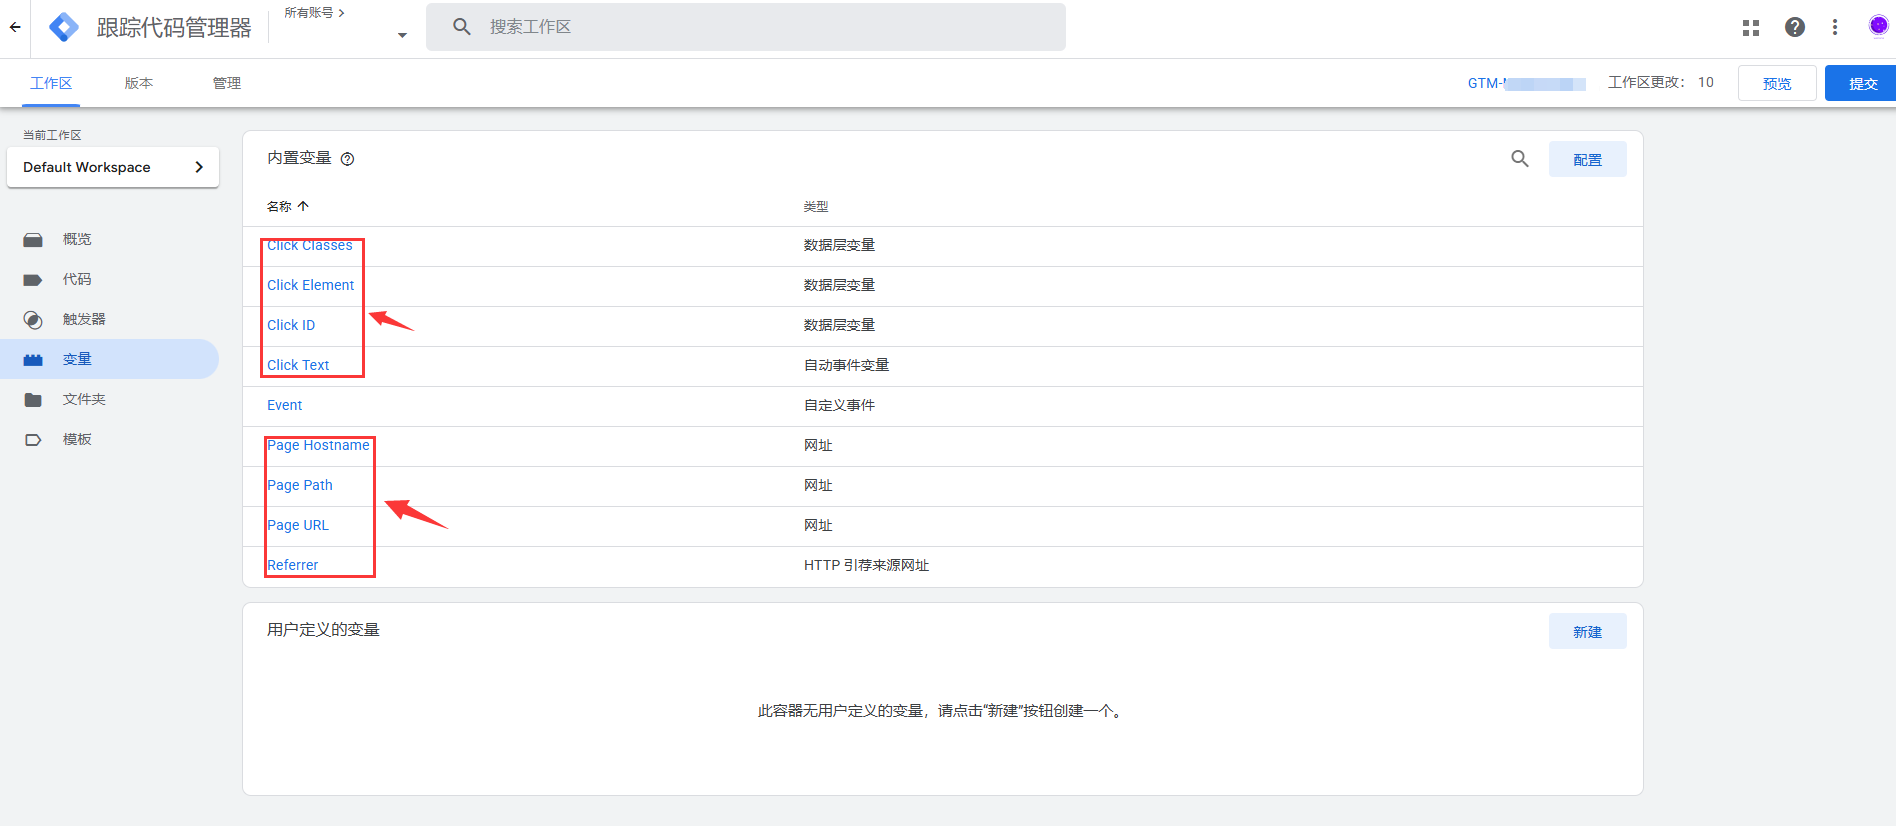
Task: Search built-in variables using the magnifier icon
Action: pyautogui.click(x=1520, y=159)
